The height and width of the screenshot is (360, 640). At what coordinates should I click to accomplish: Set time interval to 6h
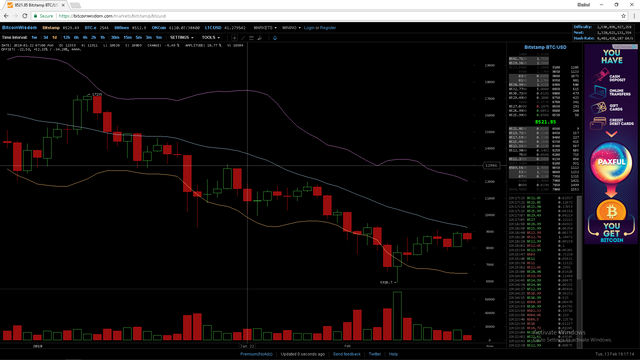point(76,38)
